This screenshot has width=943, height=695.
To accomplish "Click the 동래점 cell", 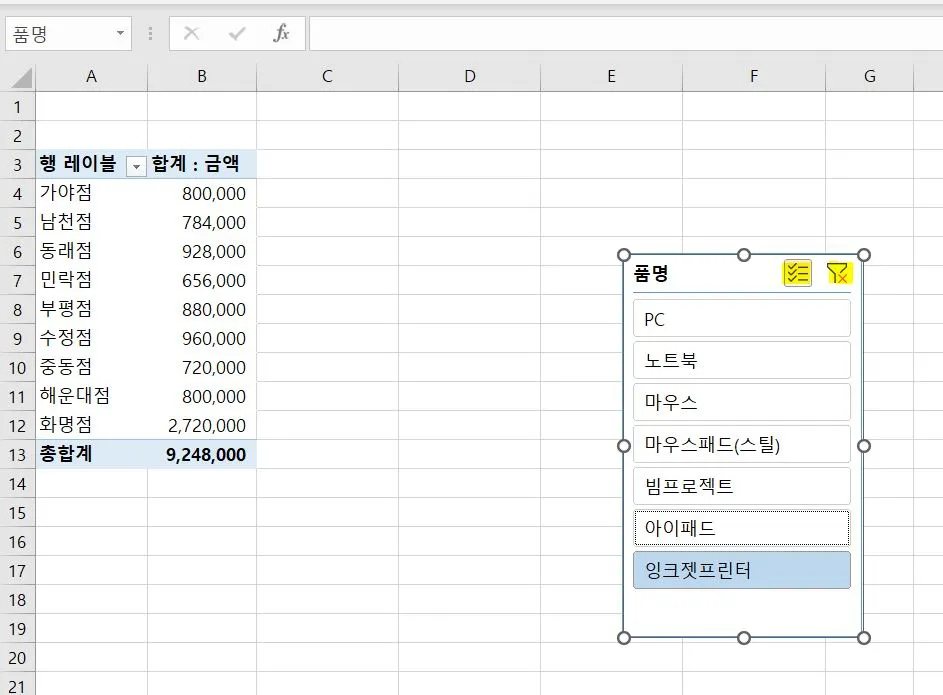I will coord(91,251).
